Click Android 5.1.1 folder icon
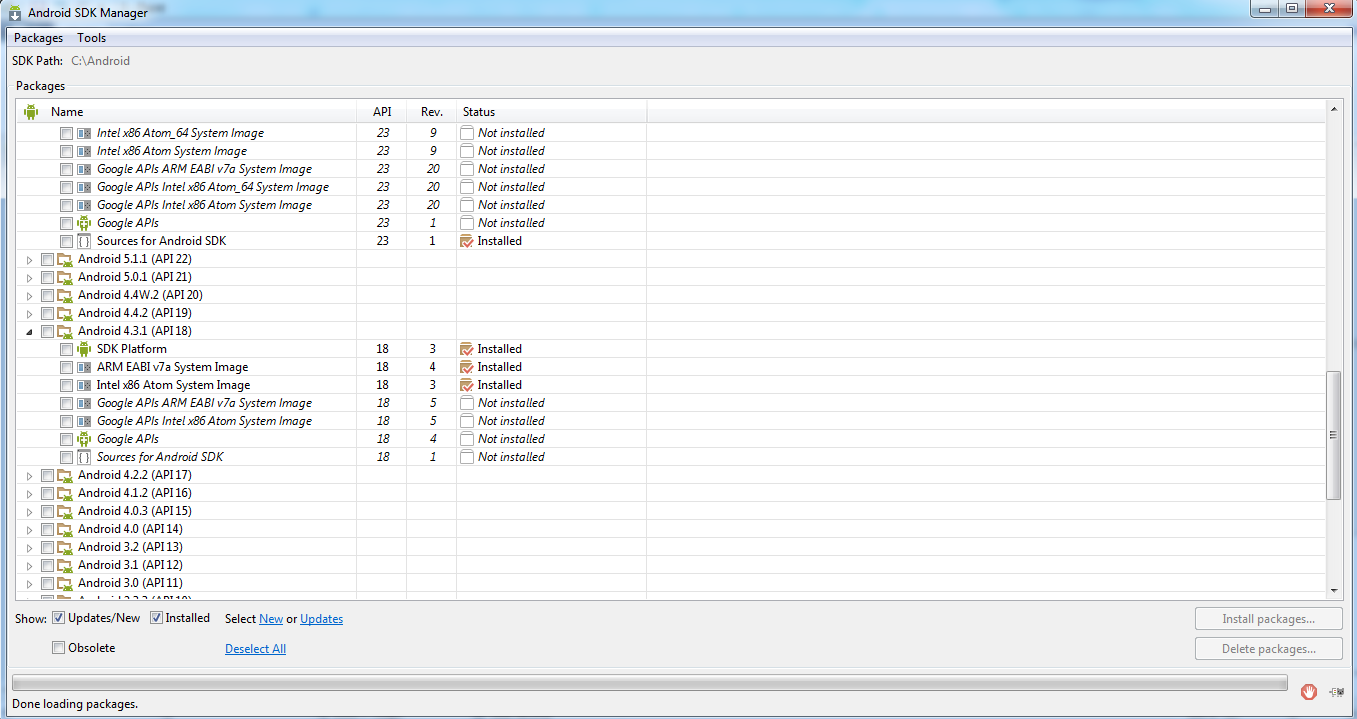Screen dimensions: 1357x719 [x=65, y=259]
